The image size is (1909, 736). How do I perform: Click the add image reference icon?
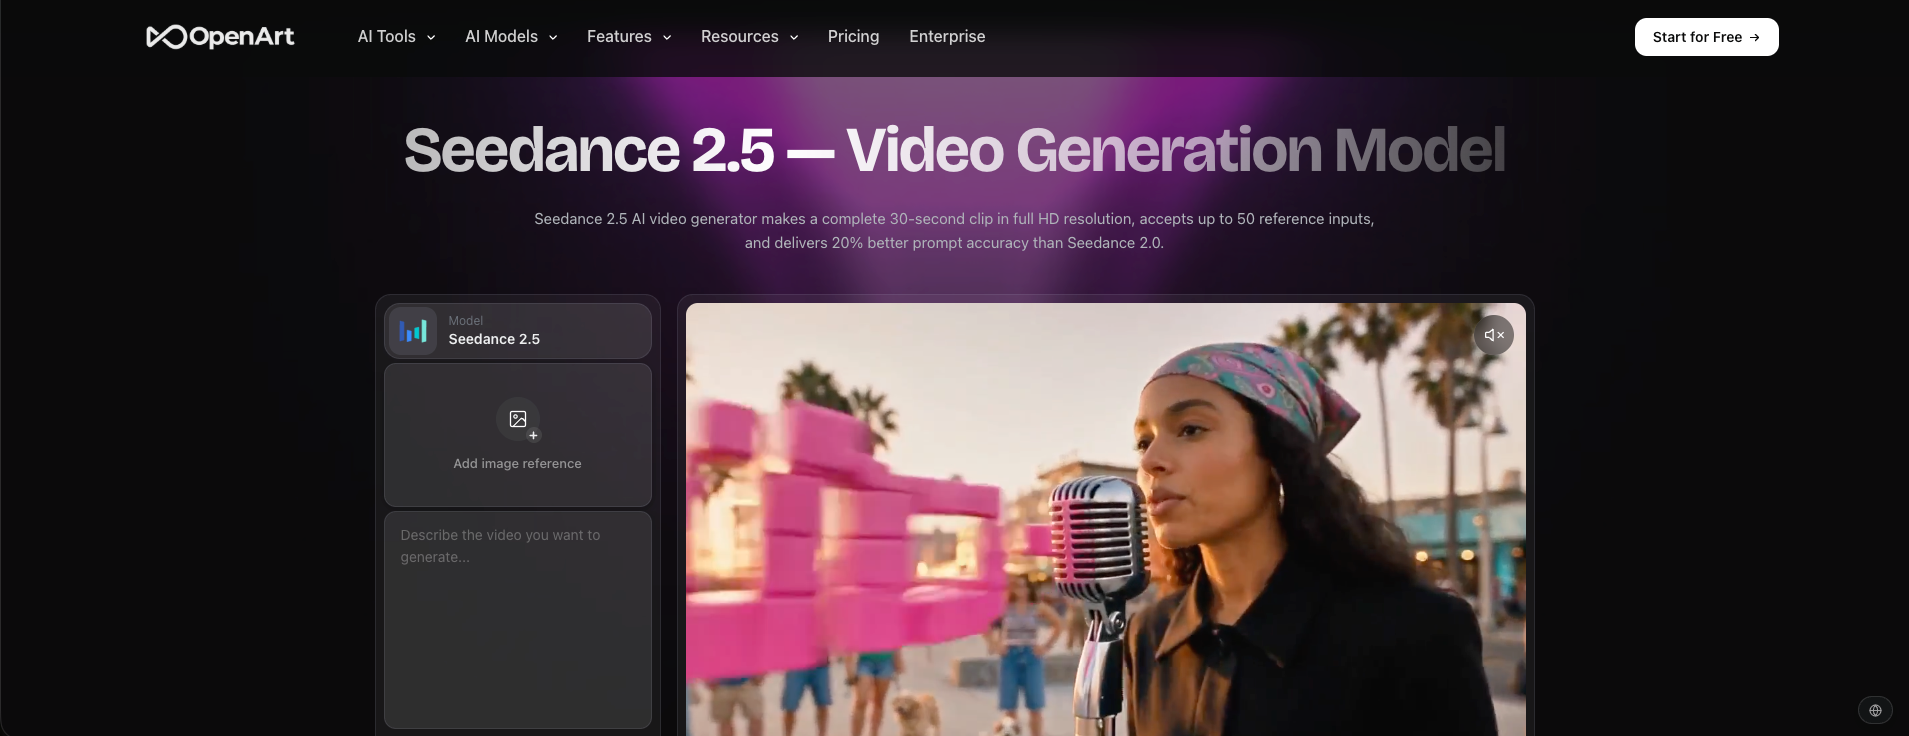pos(518,420)
